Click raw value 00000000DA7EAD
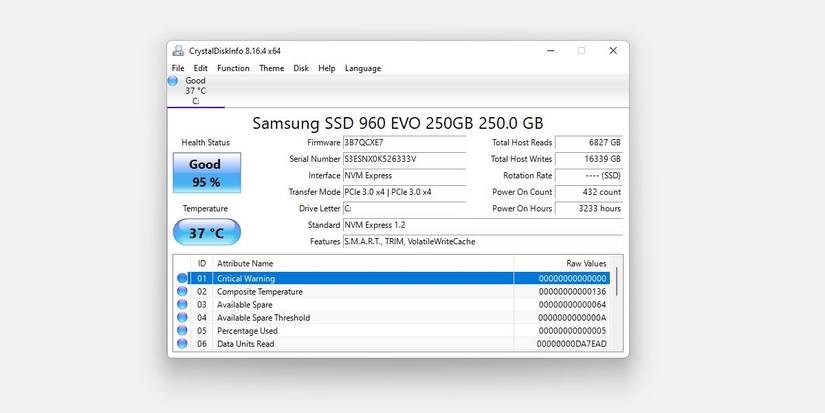This screenshot has height=413, width=825. click(571, 344)
